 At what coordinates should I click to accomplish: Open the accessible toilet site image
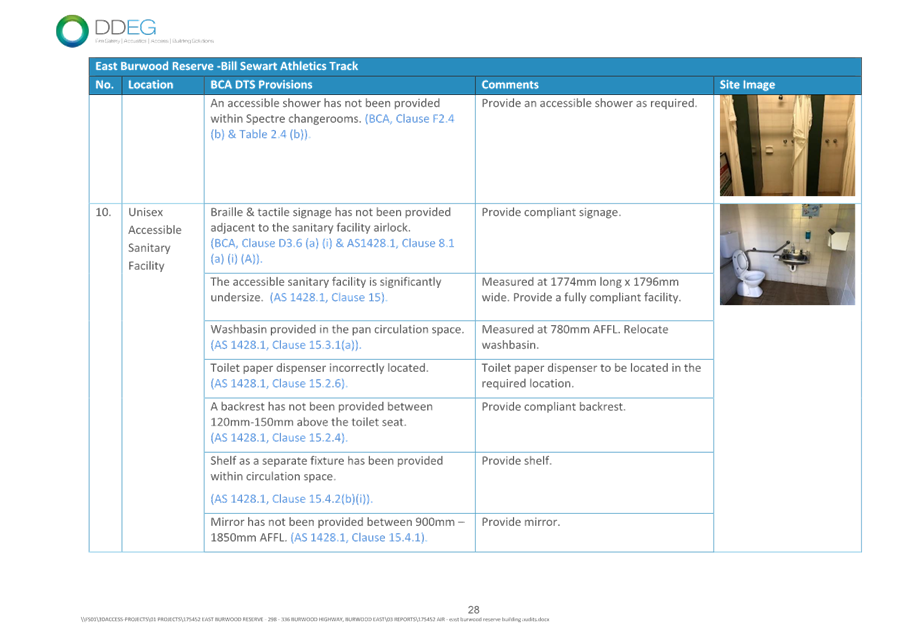(x=787, y=254)
